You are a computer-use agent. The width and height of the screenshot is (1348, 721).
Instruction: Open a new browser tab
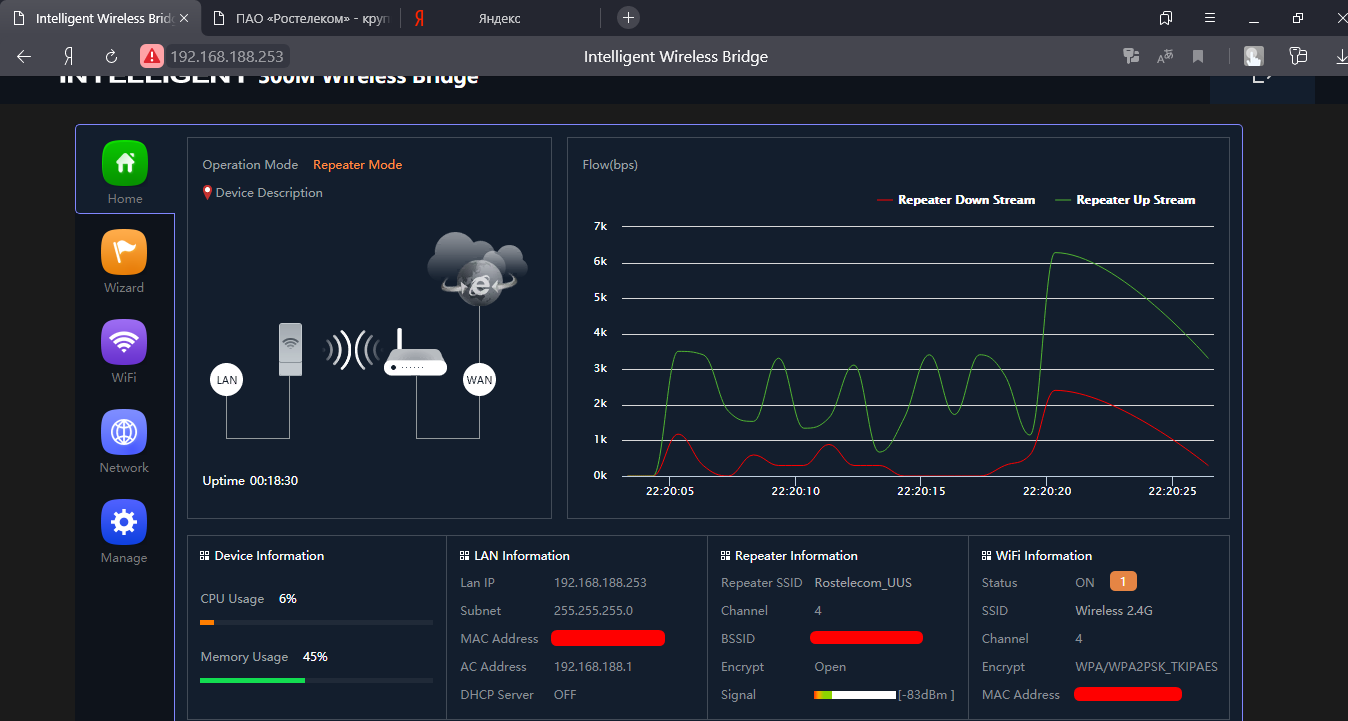coord(628,18)
